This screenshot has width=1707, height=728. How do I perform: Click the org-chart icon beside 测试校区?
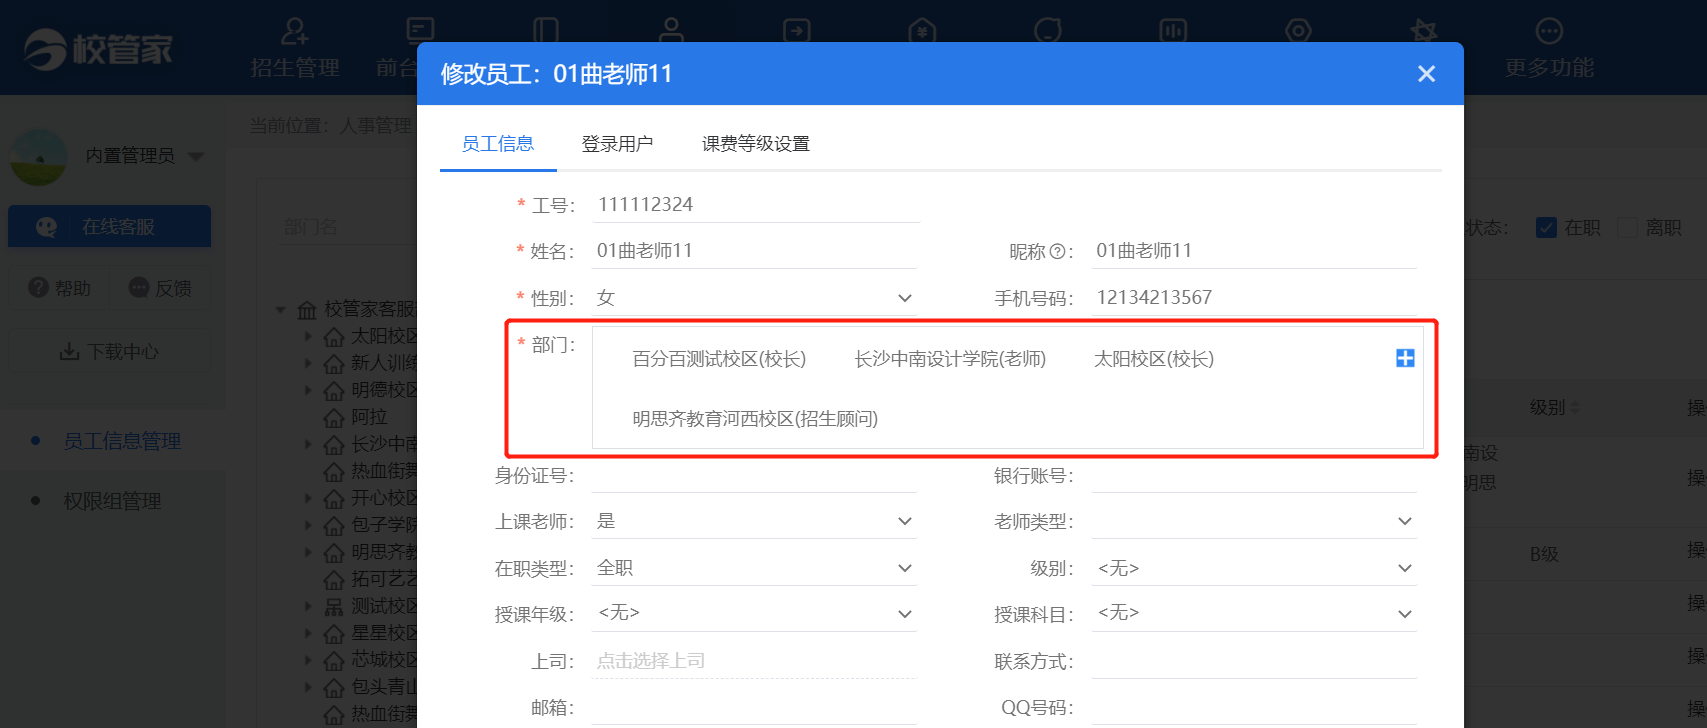[x=334, y=606]
